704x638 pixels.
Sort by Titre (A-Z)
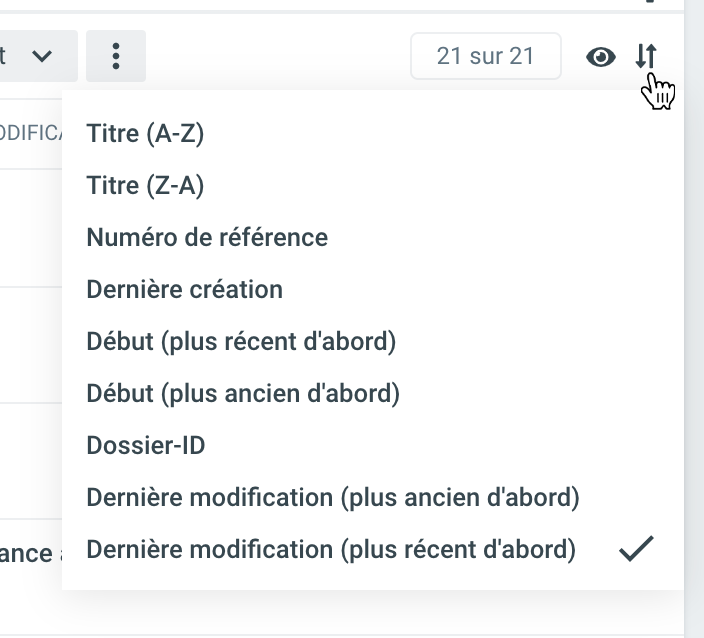pyautogui.click(x=145, y=133)
